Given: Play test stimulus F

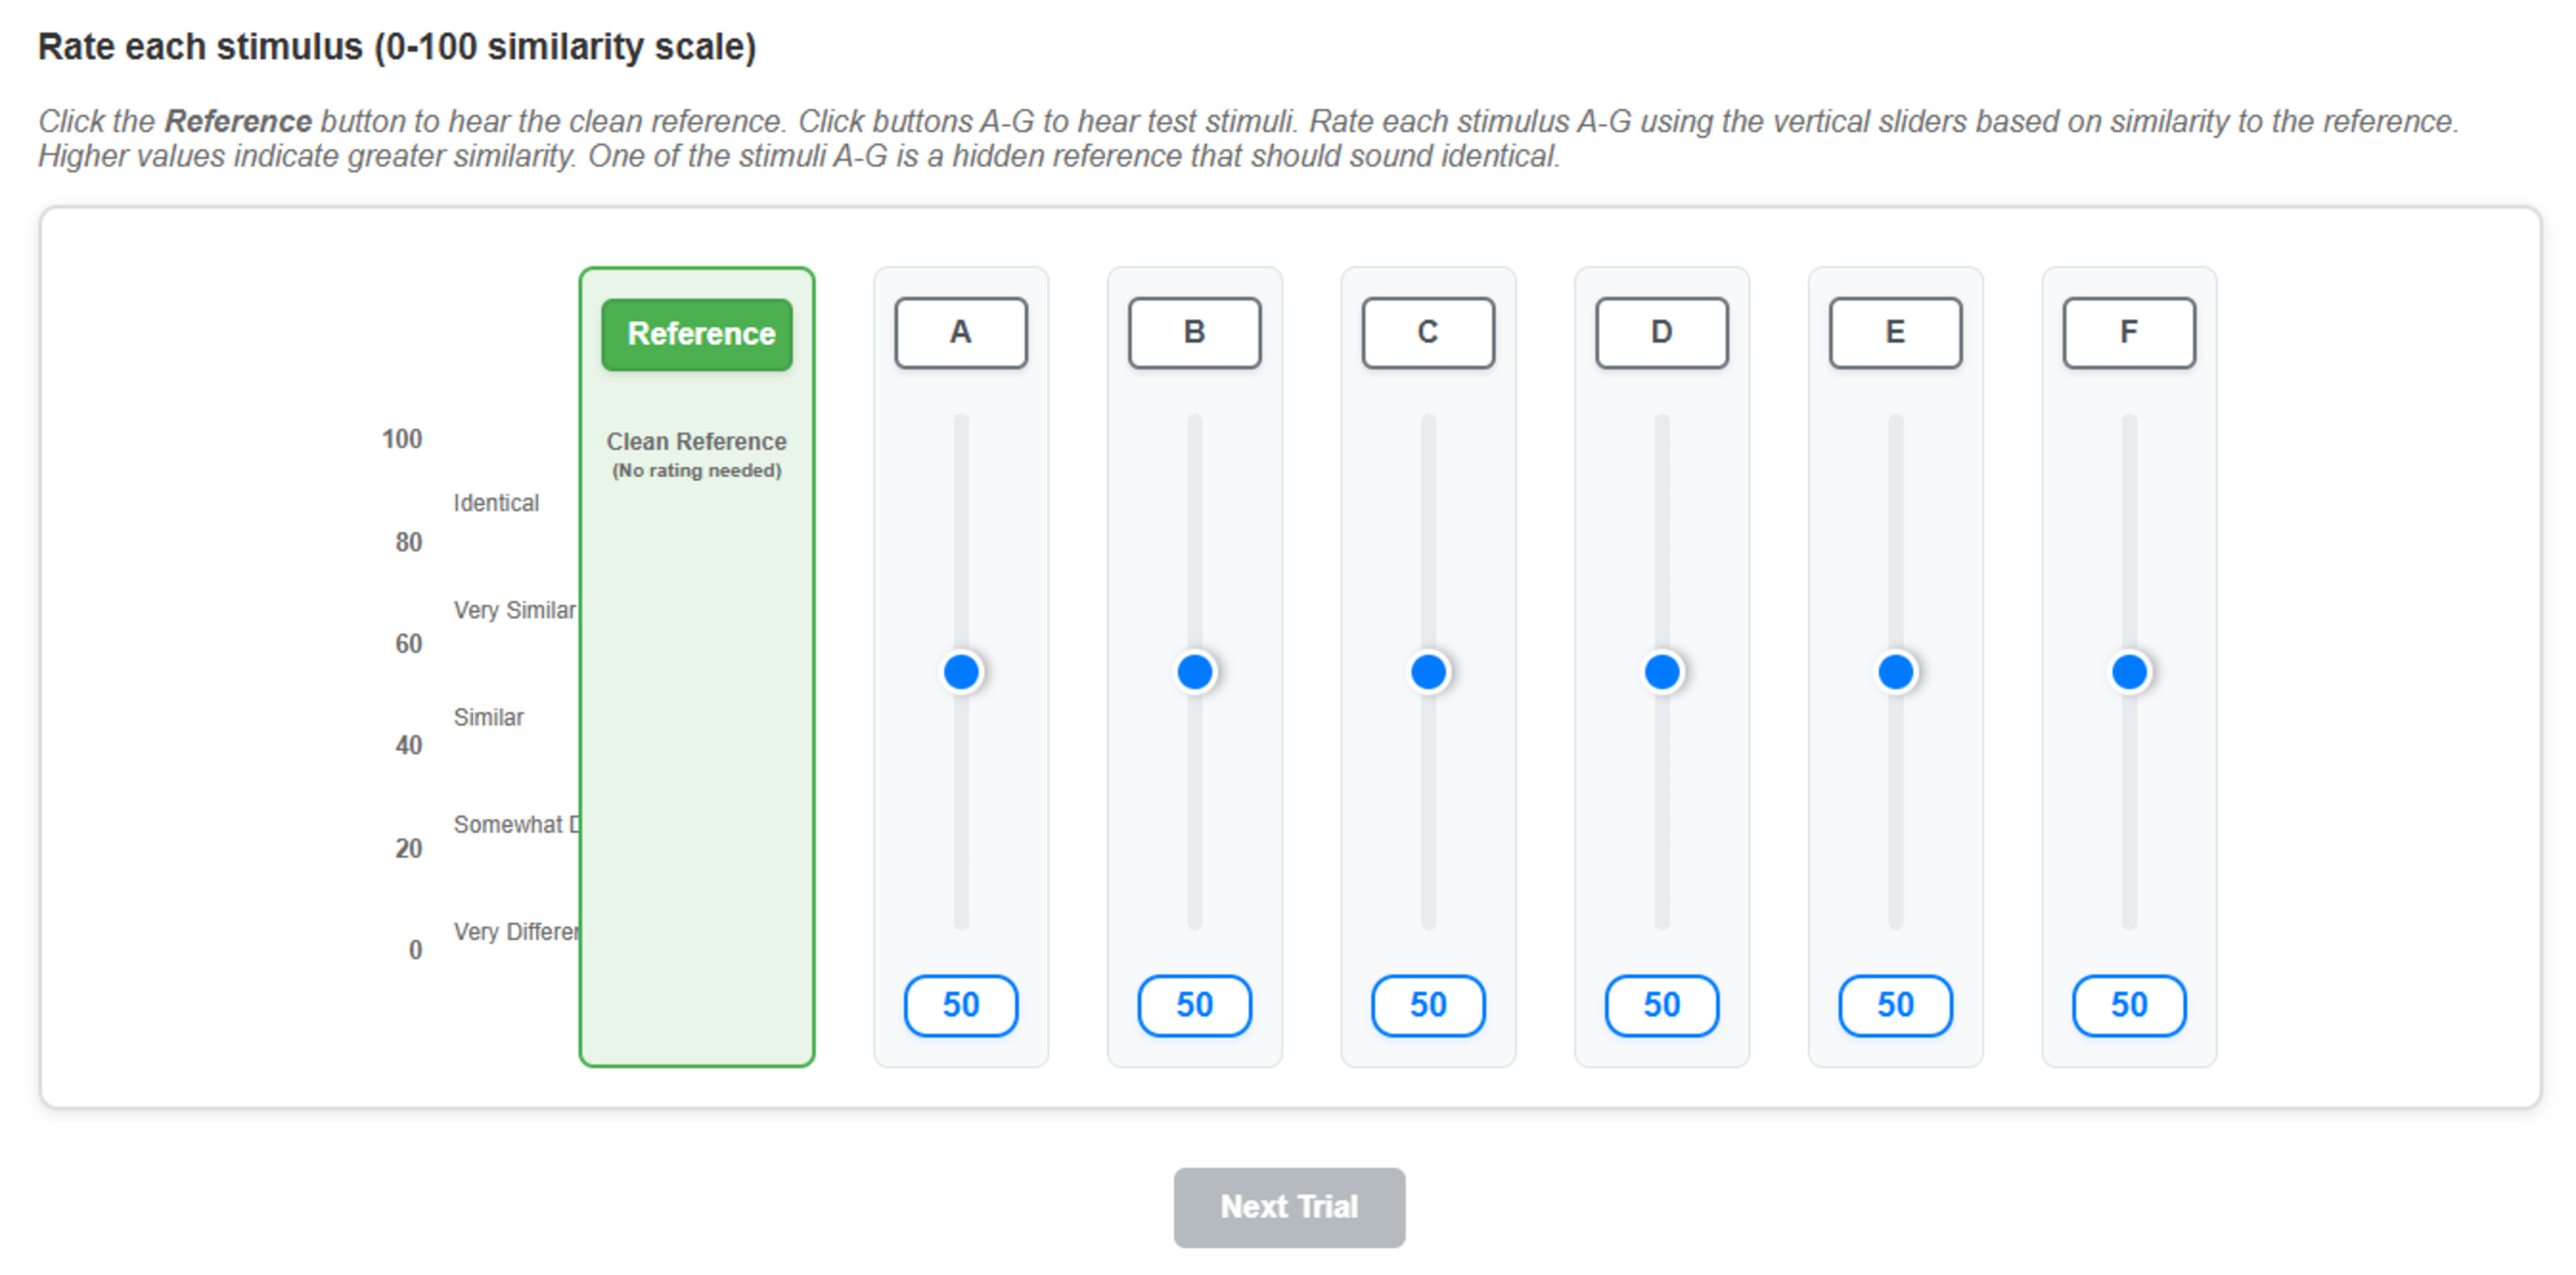Looking at the screenshot, I should pyautogui.click(x=2129, y=332).
